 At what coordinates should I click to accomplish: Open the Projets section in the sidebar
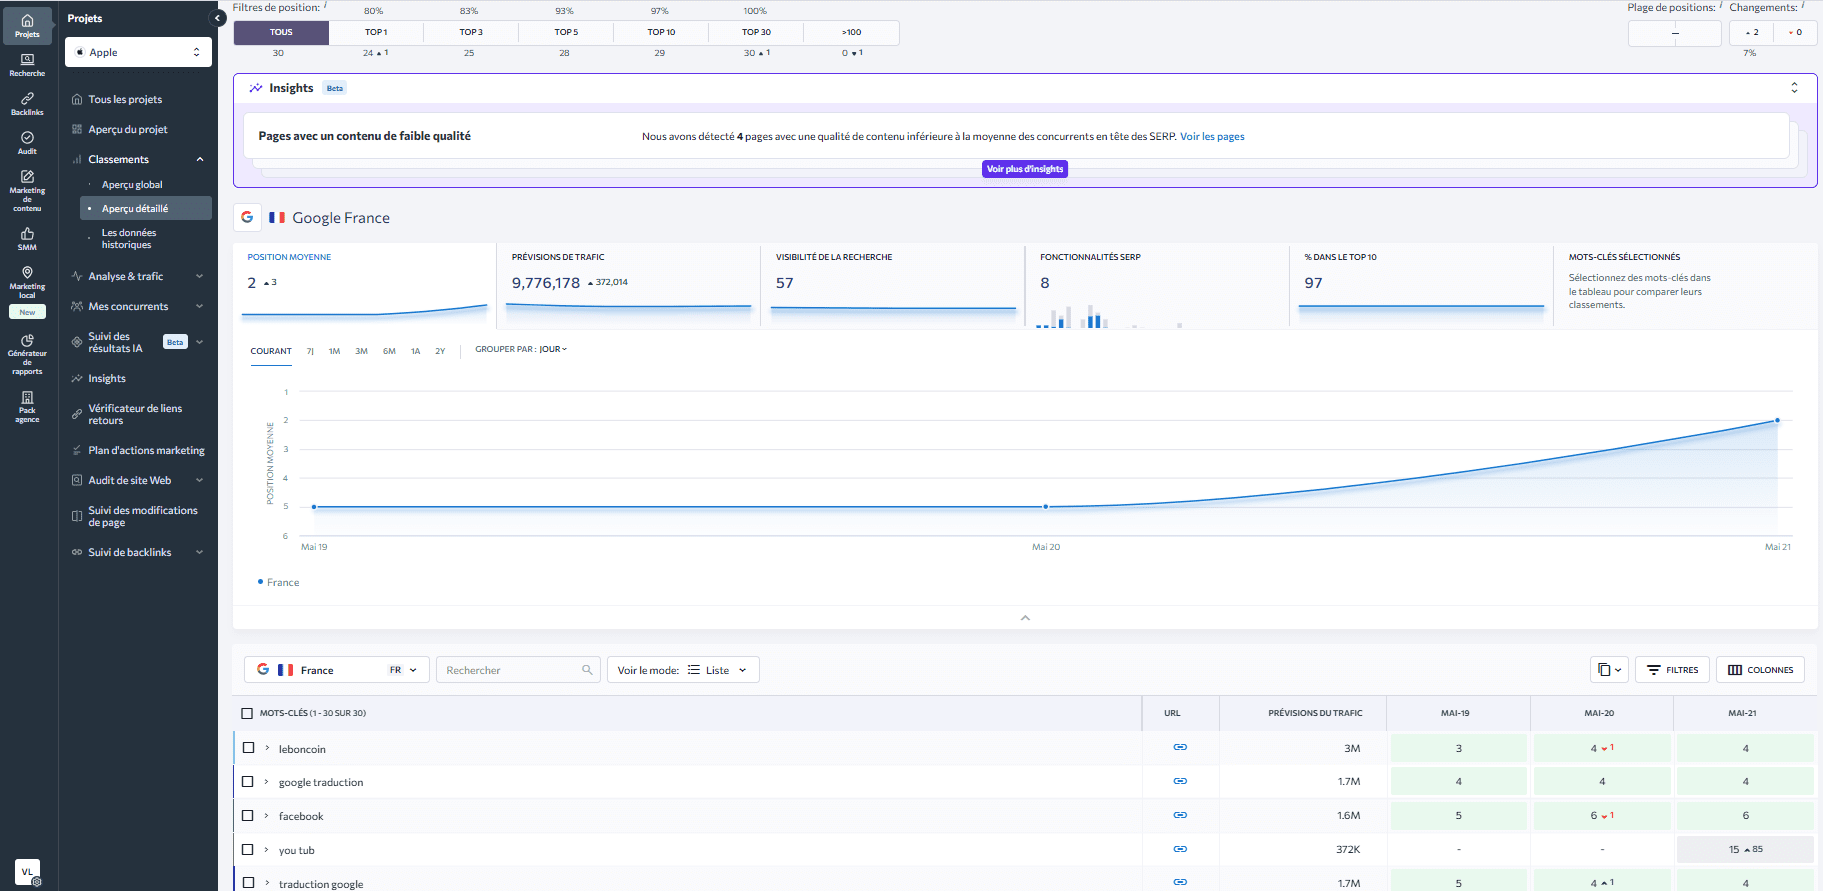tap(27, 25)
